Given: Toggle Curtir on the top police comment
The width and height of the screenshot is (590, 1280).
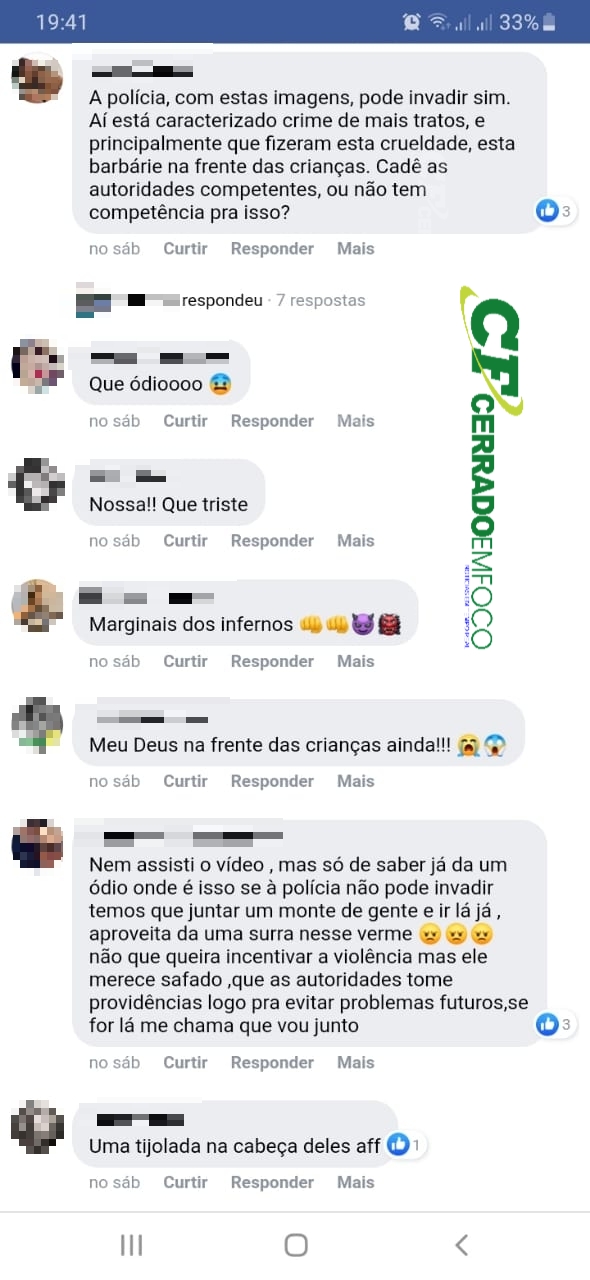Looking at the screenshot, I should click(x=185, y=248).
